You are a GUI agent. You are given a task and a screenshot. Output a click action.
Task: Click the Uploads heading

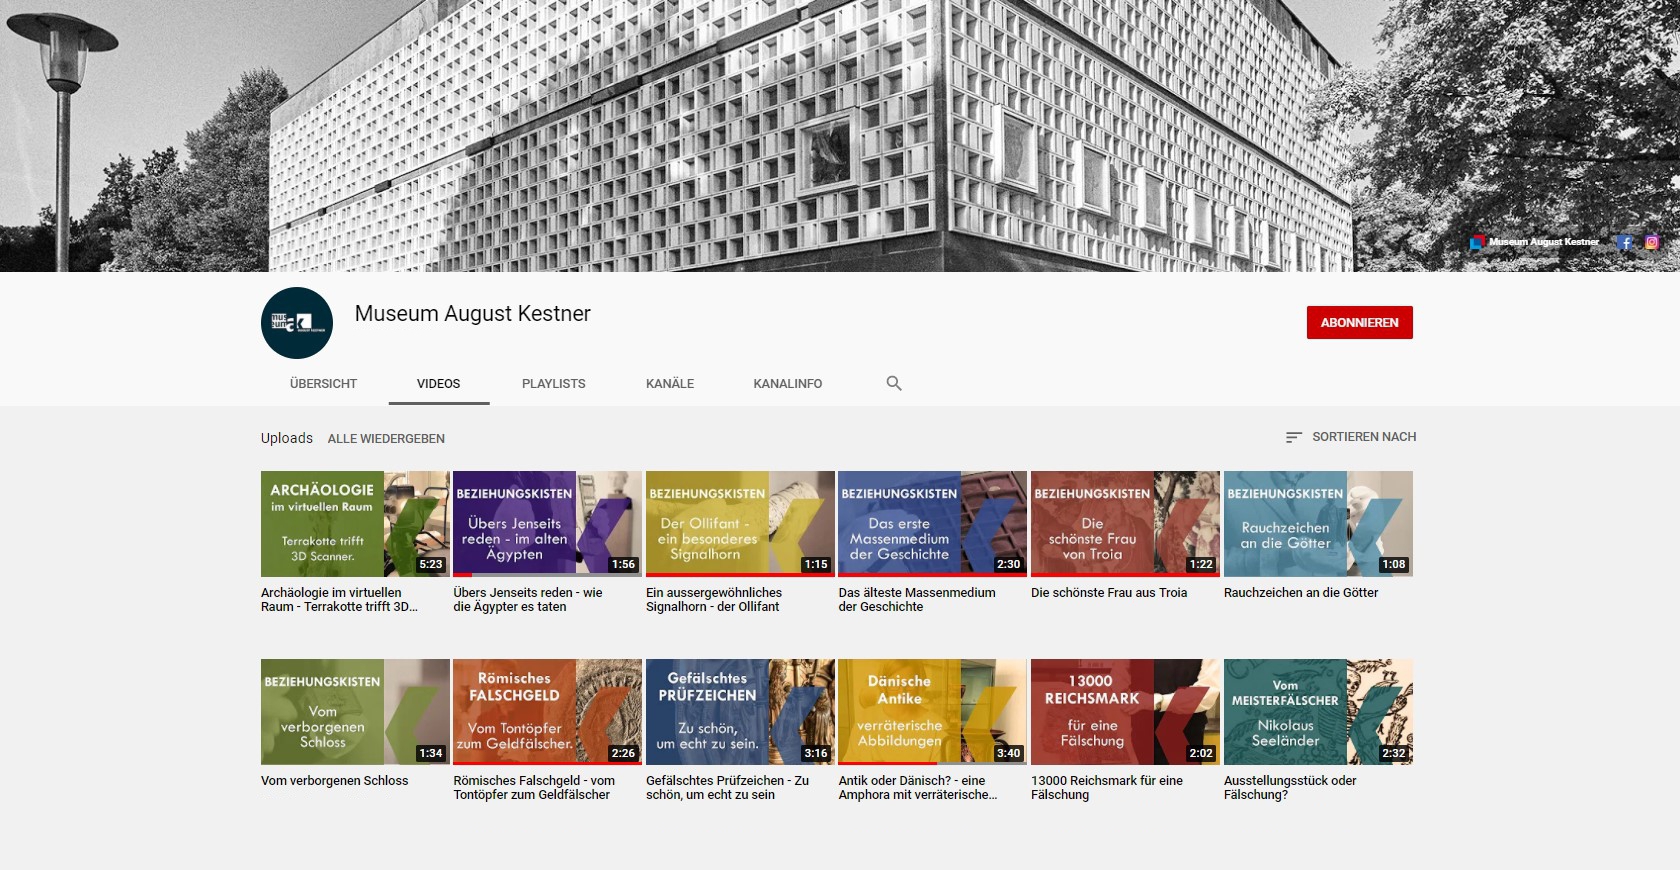click(287, 438)
